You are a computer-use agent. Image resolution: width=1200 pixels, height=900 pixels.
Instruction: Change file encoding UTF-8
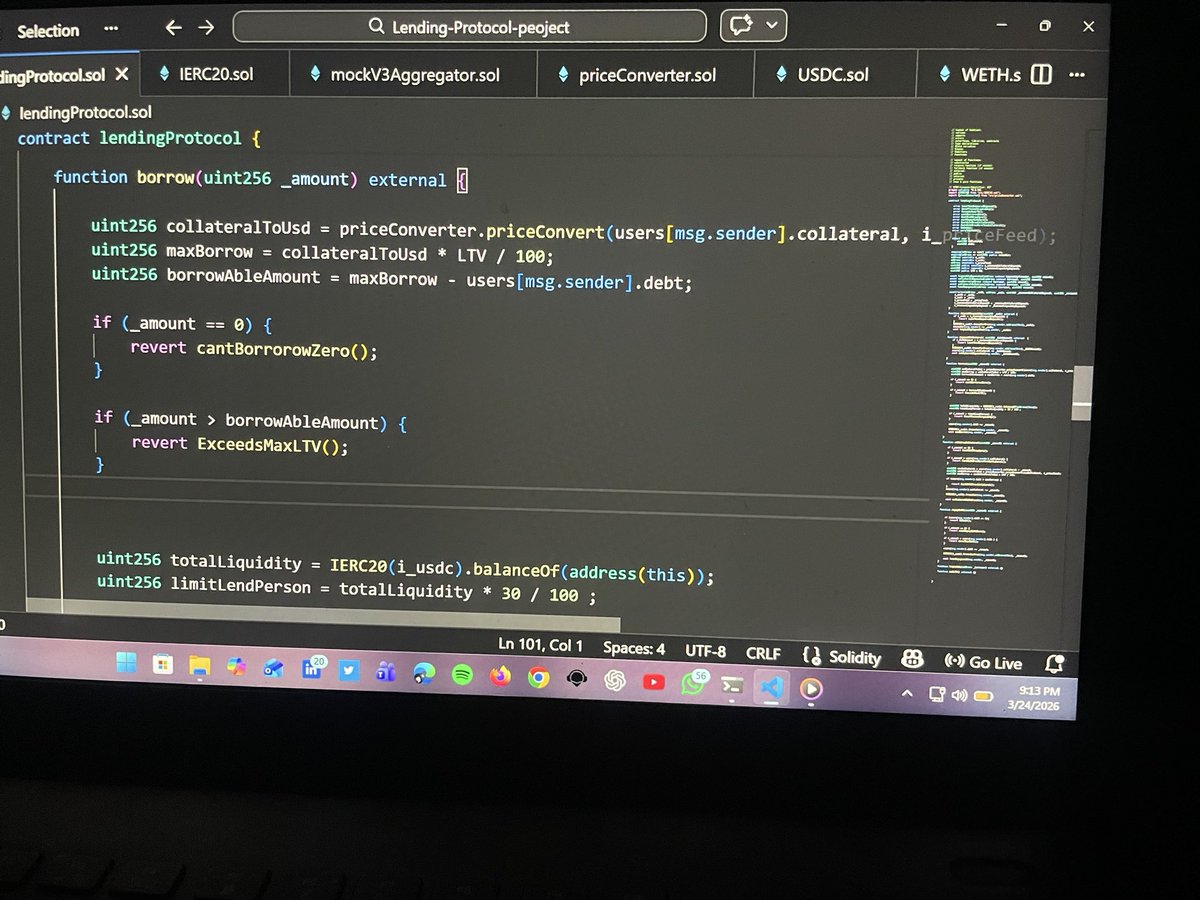tap(705, 651)
